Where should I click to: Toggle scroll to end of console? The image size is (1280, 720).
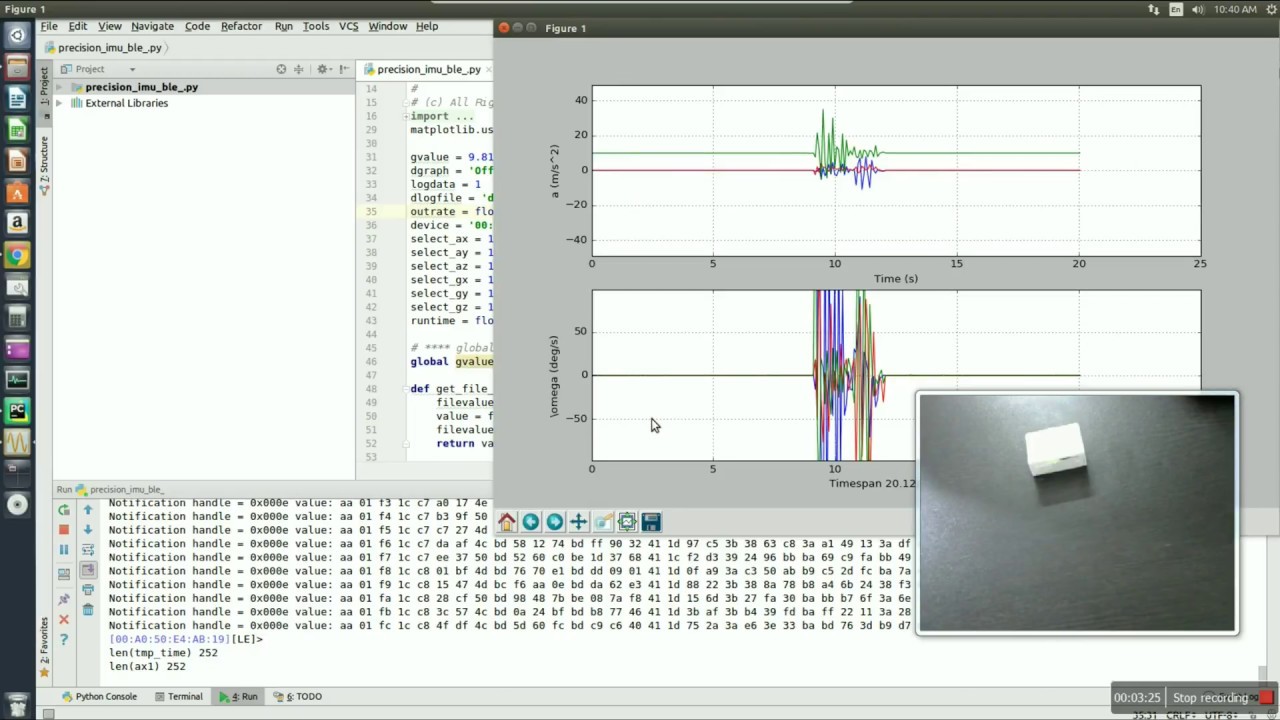pyautogui.click(x=88, y=570)
